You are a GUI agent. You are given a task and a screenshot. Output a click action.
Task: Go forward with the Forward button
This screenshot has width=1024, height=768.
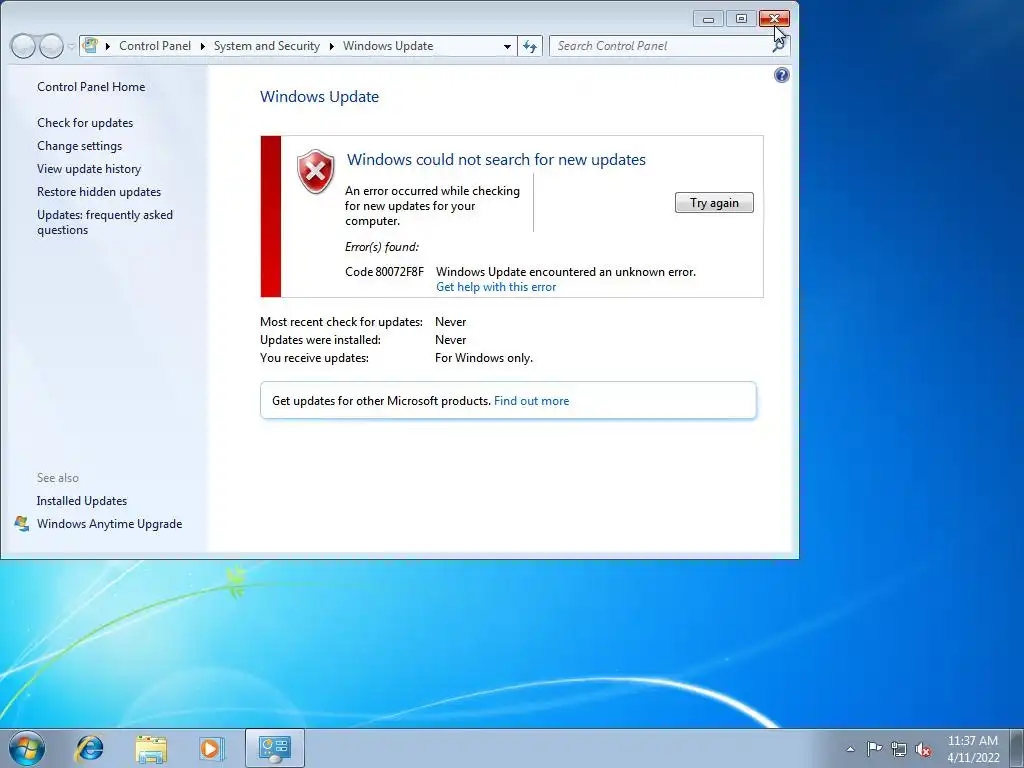(52, 46)
